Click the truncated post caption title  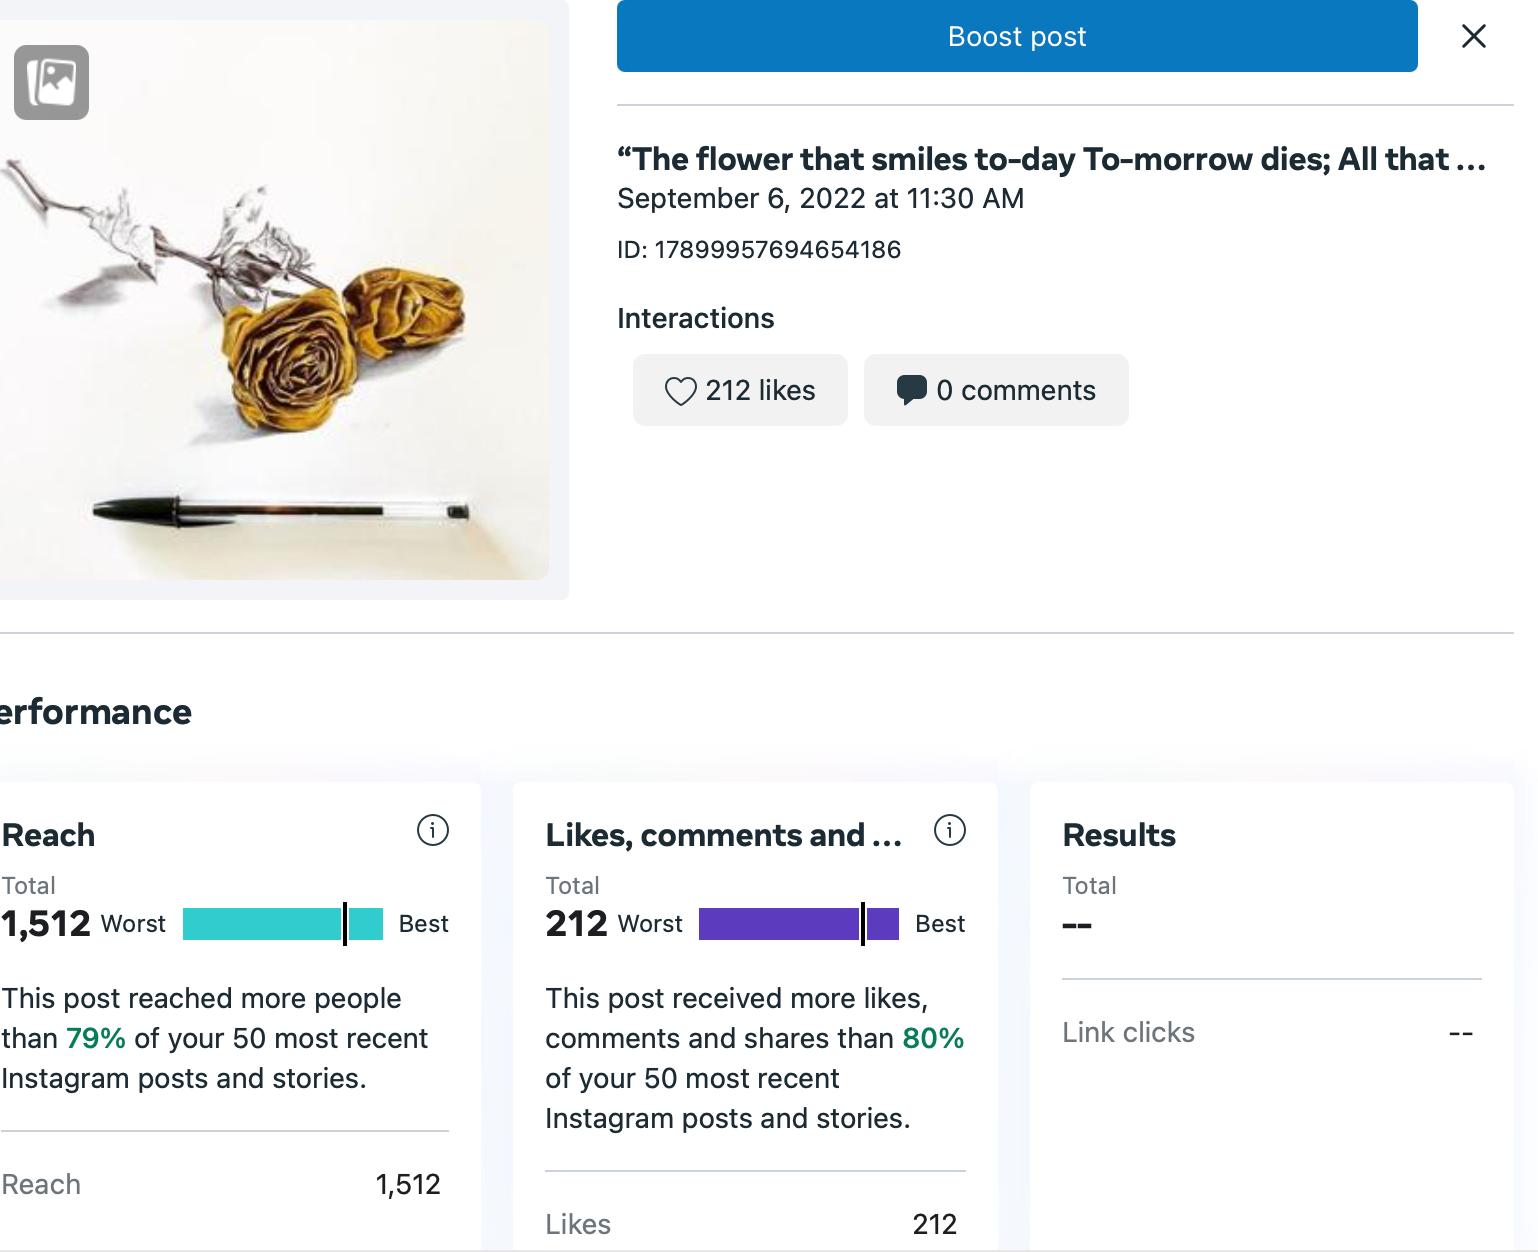coord(1050,159)
